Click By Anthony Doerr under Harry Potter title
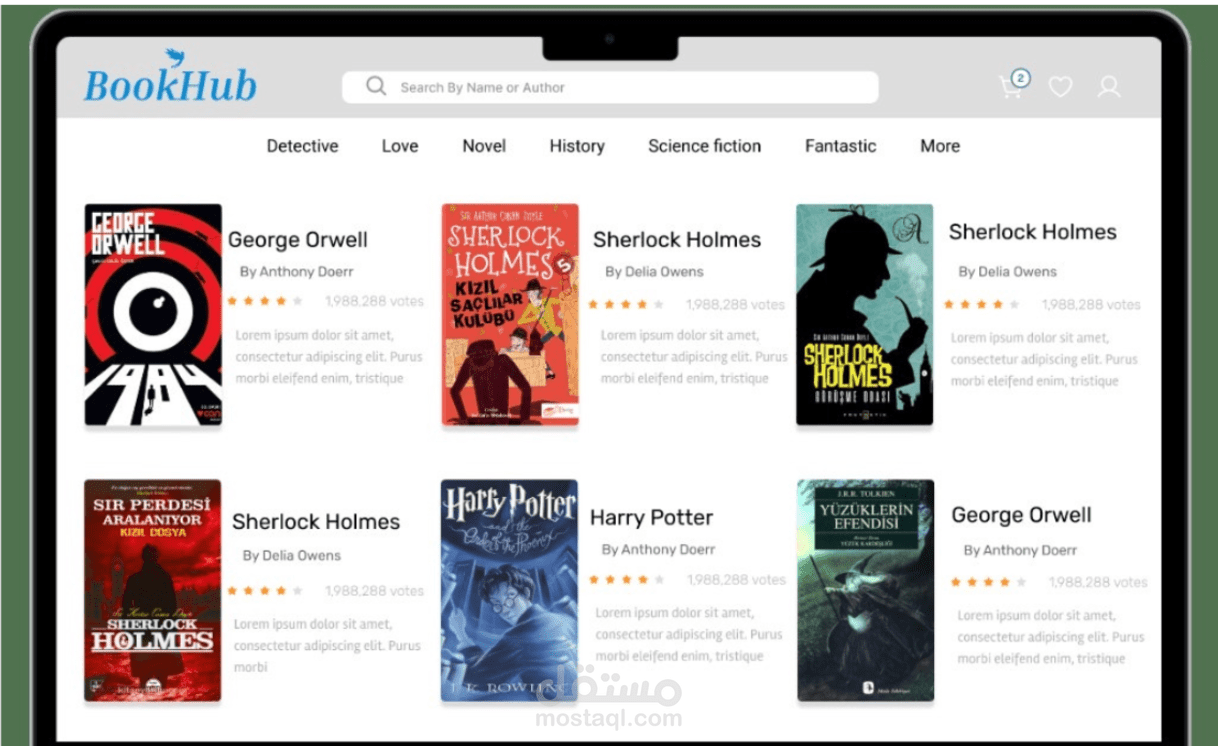Image resolution: width=1218 pixels, height=746 pixels. tap(658, 550)
